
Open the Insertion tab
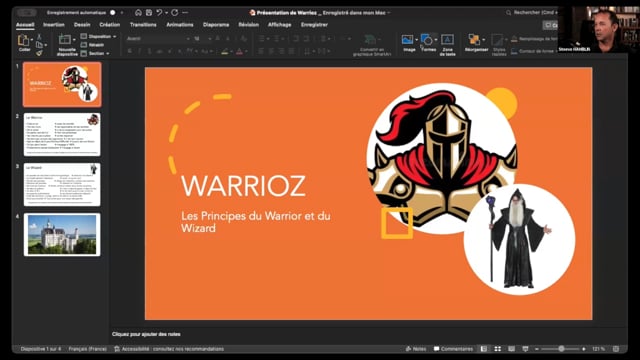(x=54, y=25)
